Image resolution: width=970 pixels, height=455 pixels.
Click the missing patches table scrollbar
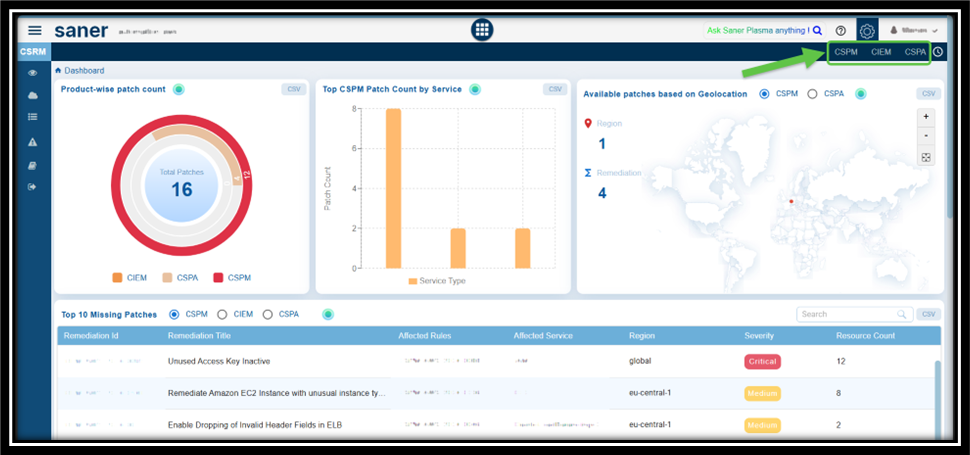[x=938, y=399]
